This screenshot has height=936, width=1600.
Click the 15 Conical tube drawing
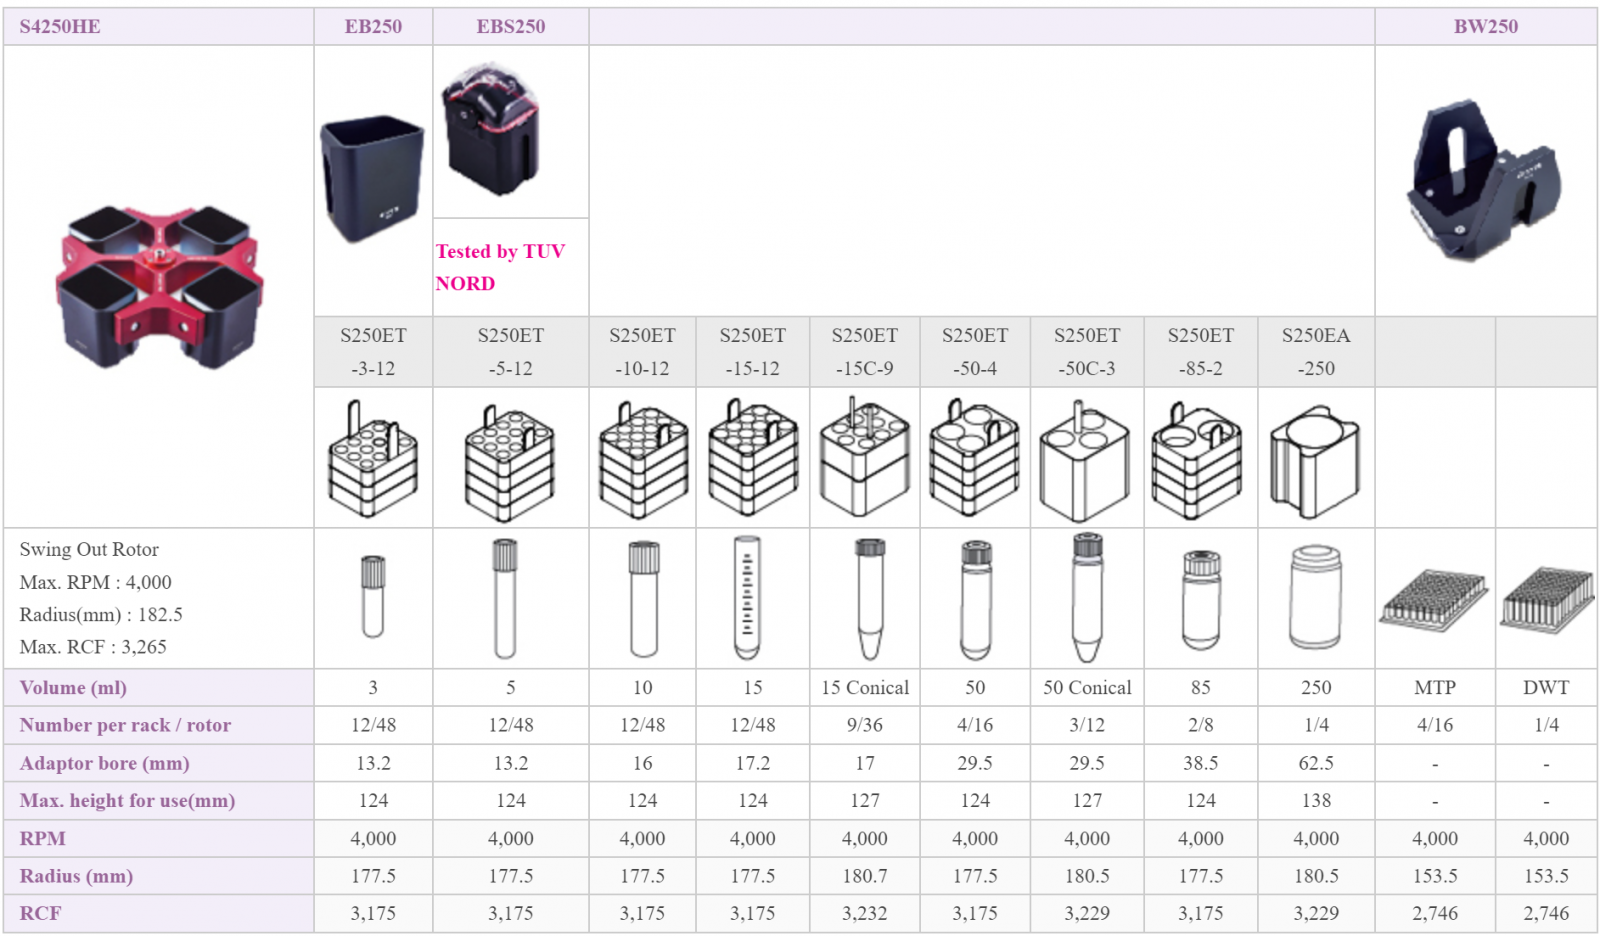point(870,599)
